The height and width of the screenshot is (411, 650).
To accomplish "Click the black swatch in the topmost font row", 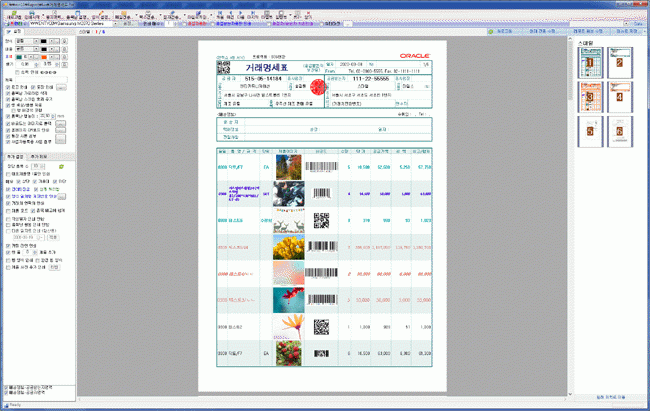I will pyautogui.click(x=44, y=41).
